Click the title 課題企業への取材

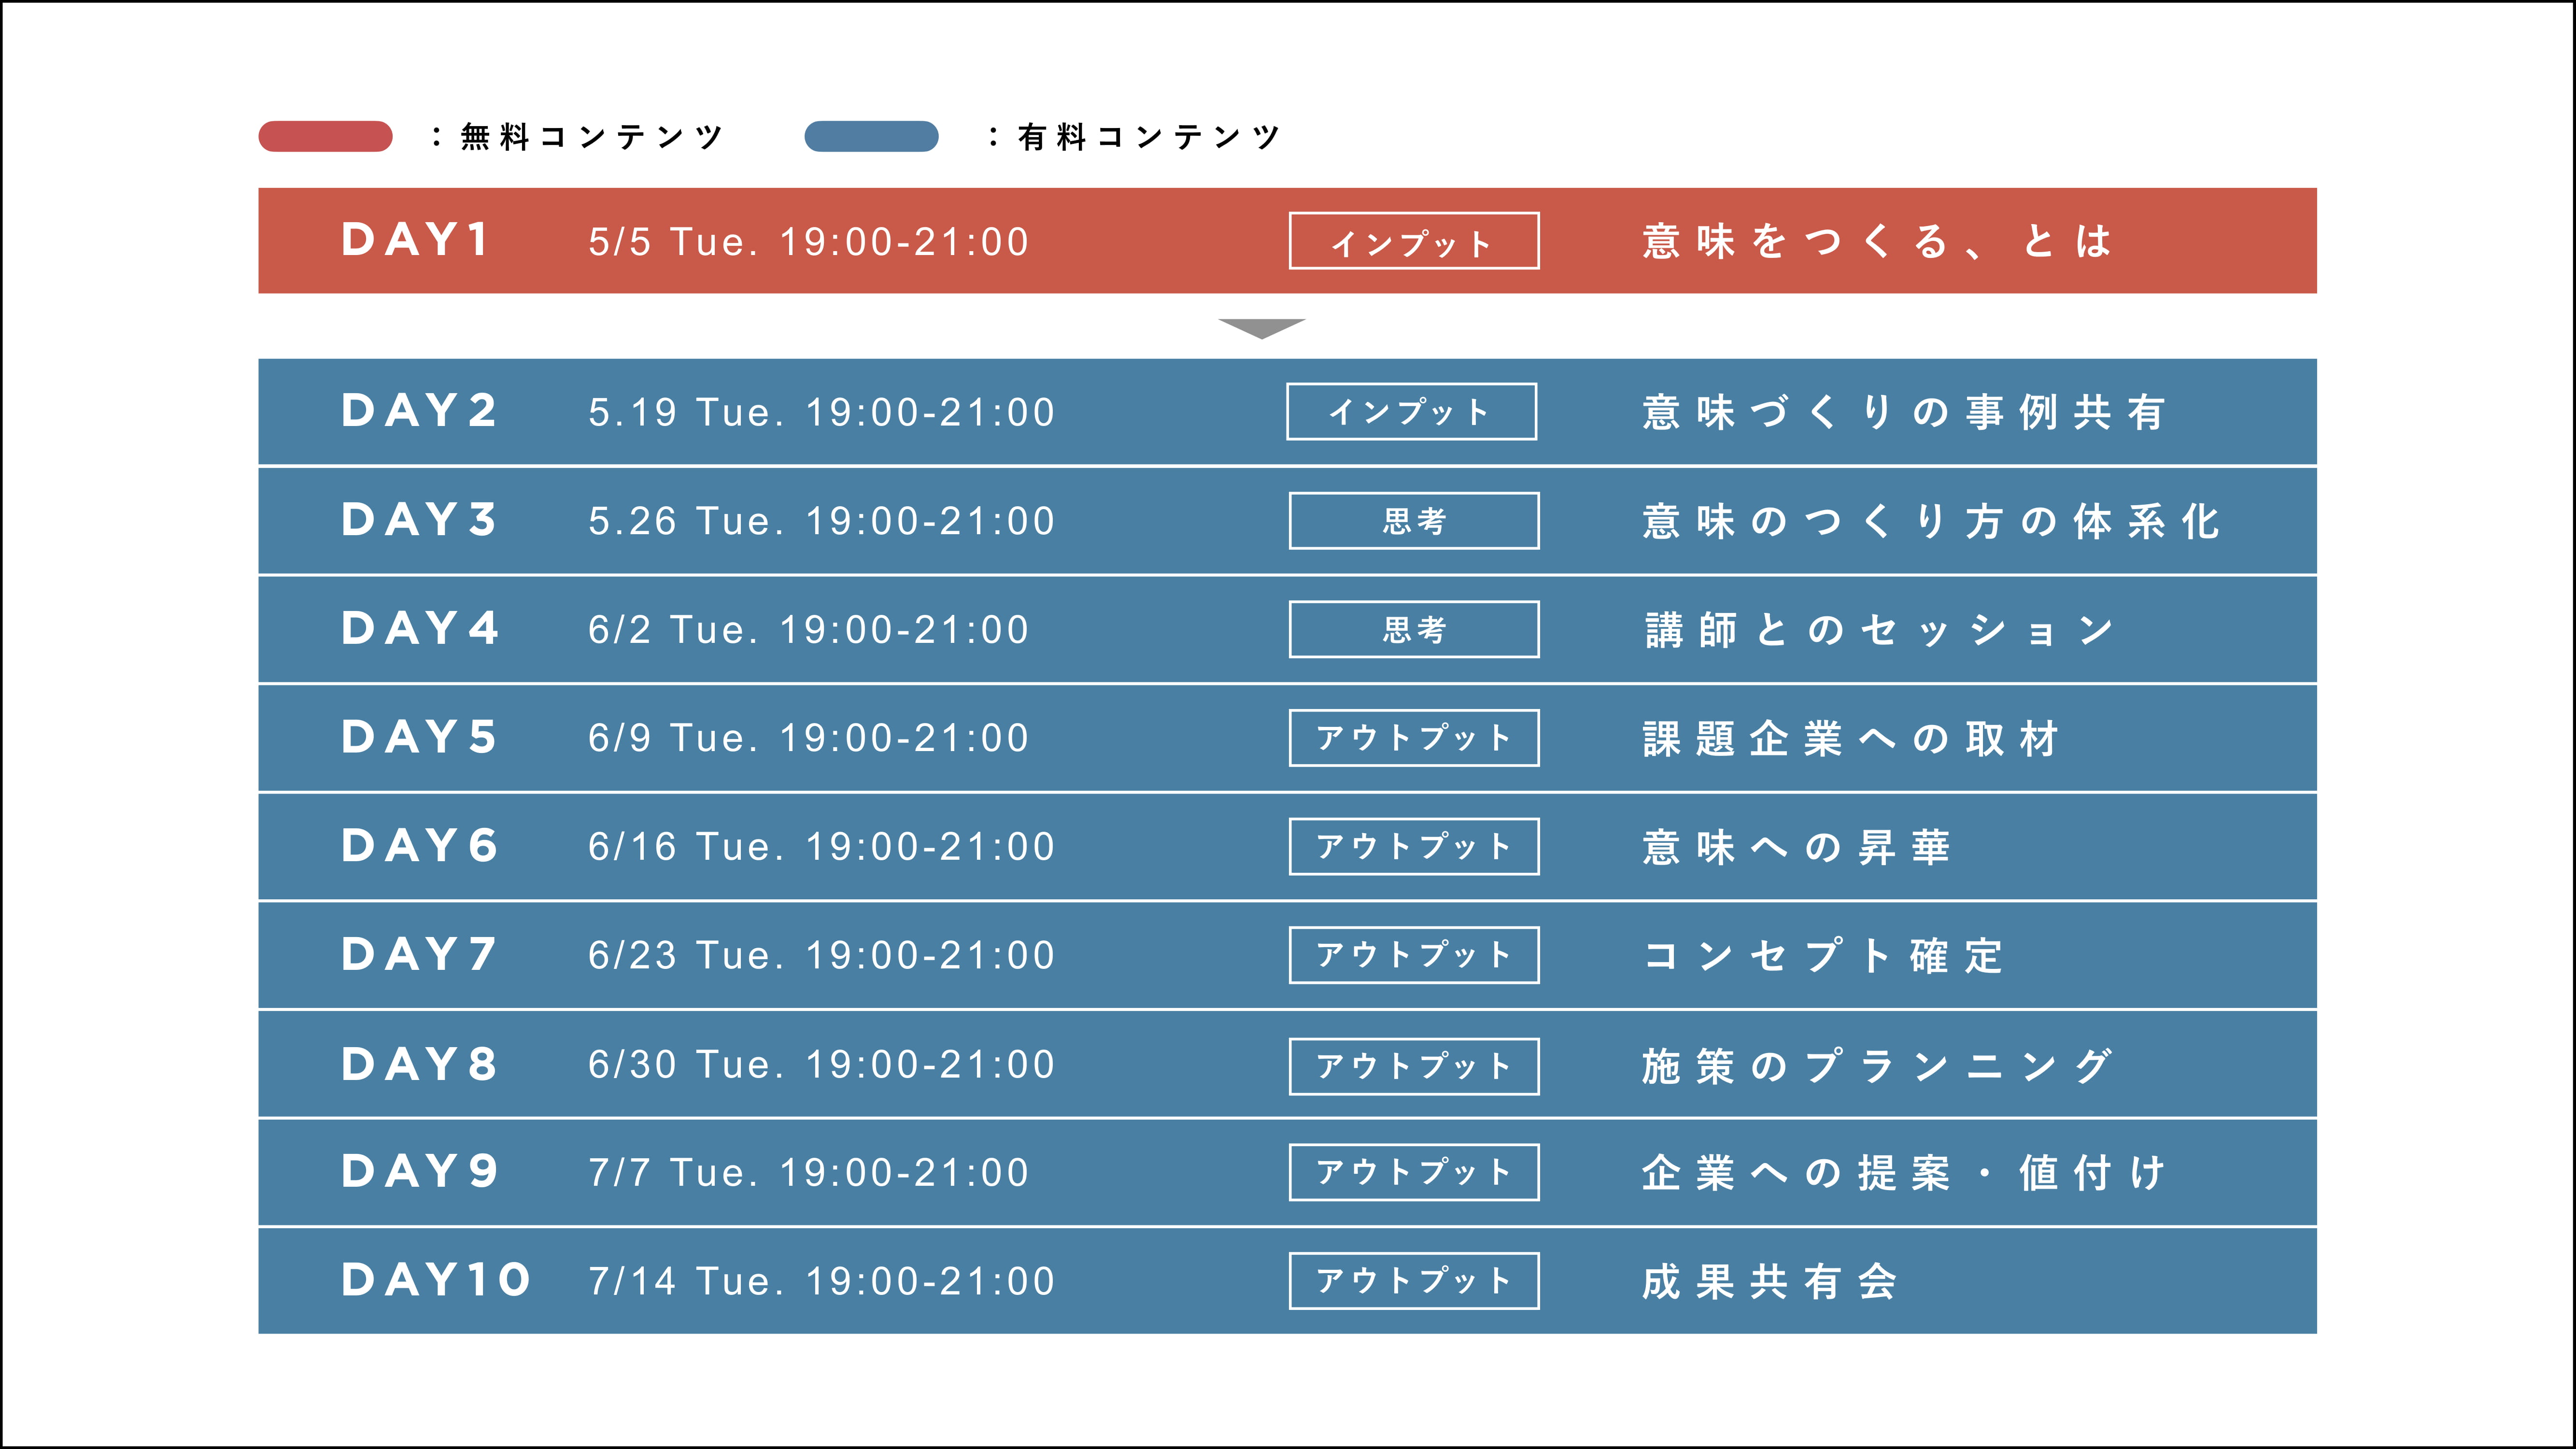pyautogui.click(x=1850, y=739)
